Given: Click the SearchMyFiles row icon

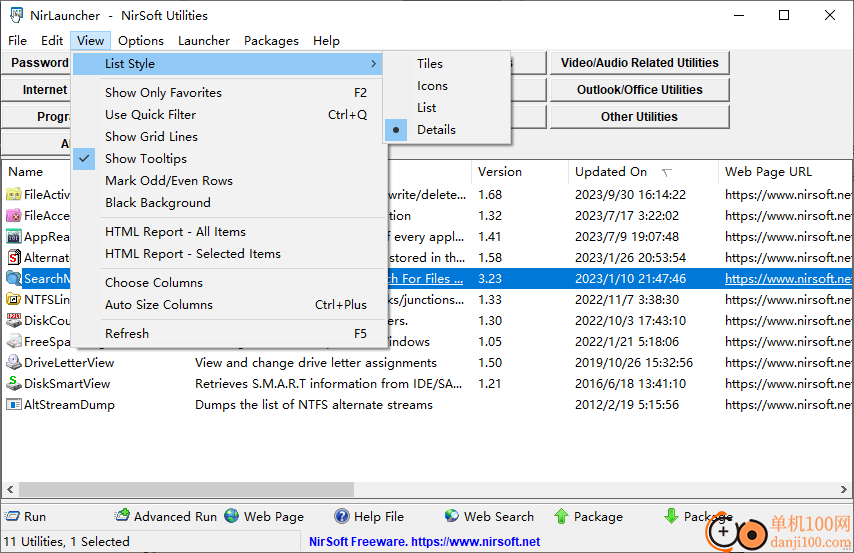Looking at the screenshot, I should (x=14, y=278).
